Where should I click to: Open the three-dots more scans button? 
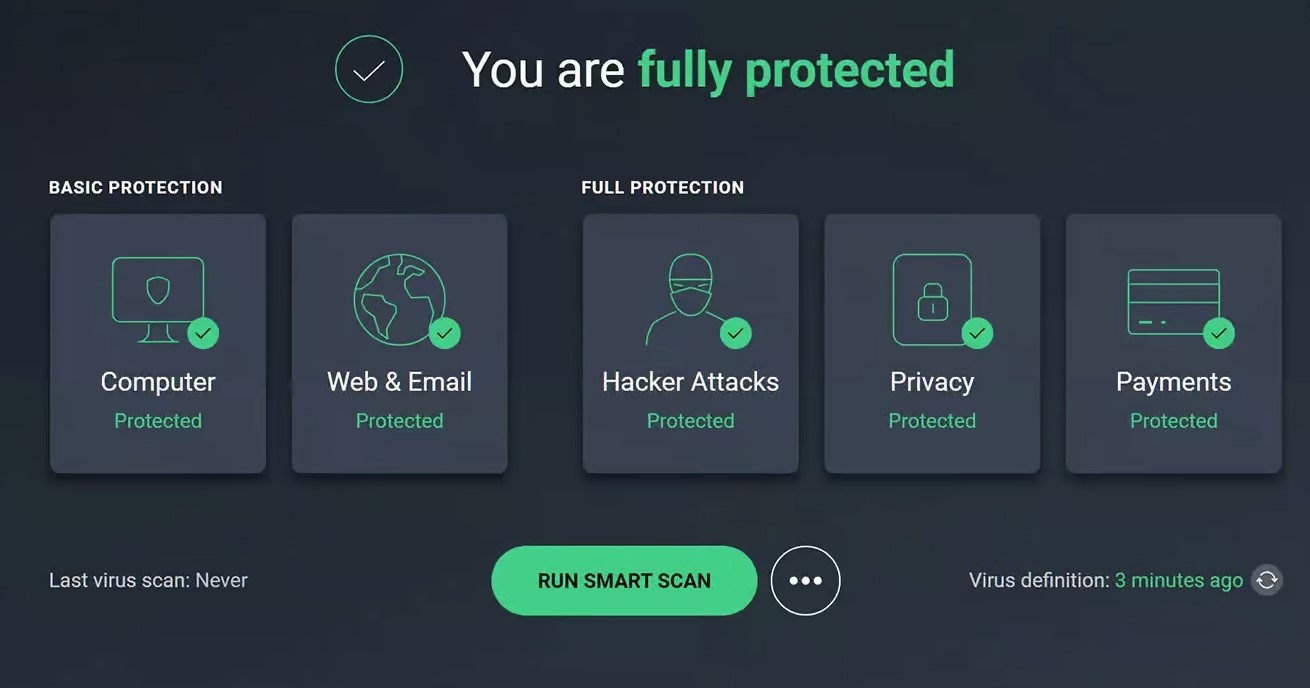click(805, 580)
